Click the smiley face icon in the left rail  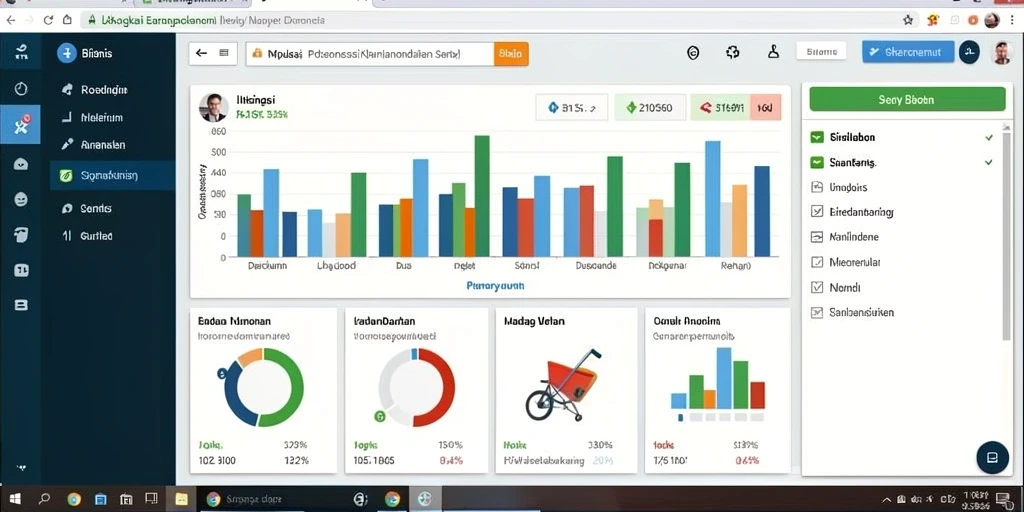pyautogui.click(x=21, y=199)
